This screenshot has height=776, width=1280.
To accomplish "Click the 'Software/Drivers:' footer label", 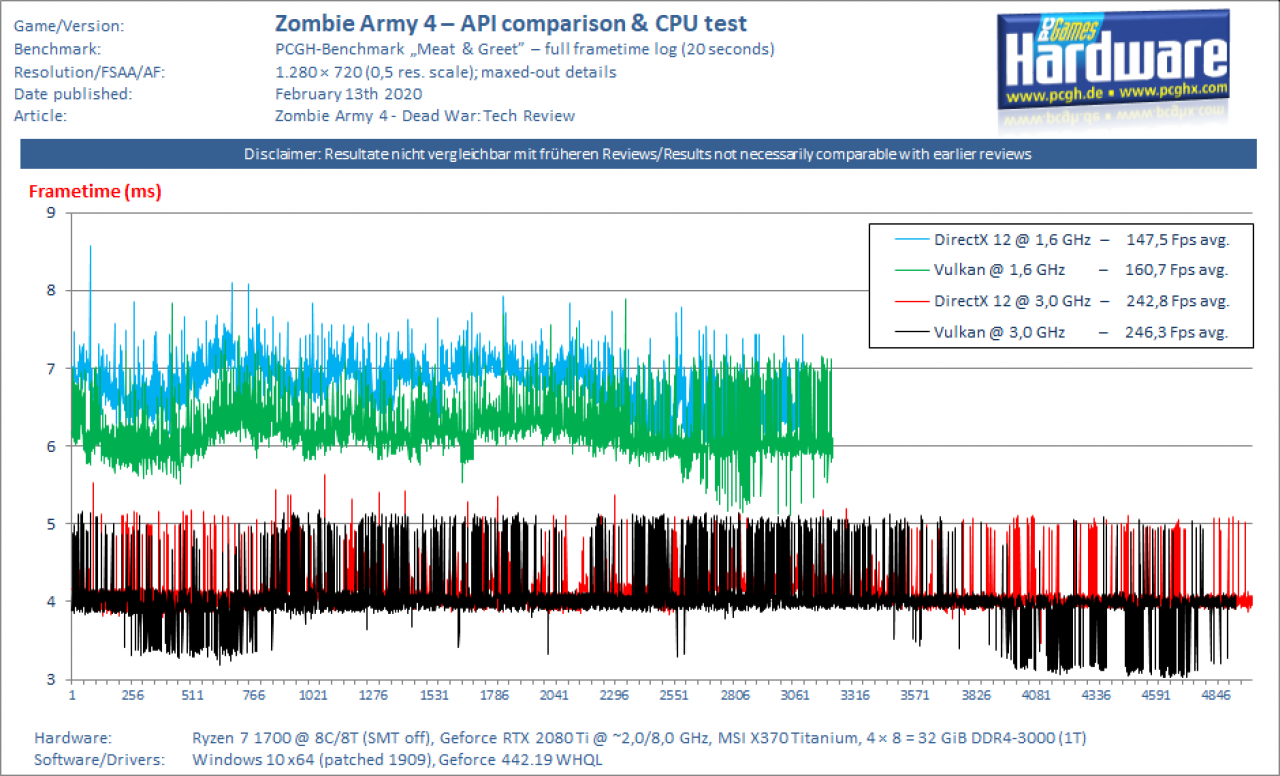I will [98, 761].
